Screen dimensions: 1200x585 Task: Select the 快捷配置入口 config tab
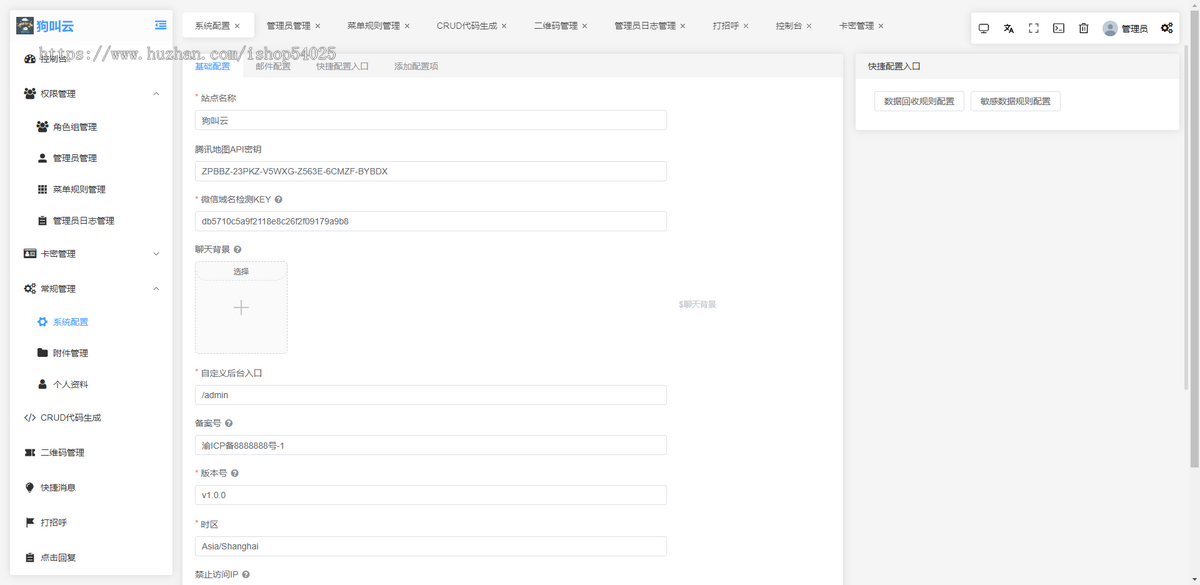pyautogui.click(x=342, y=66)
